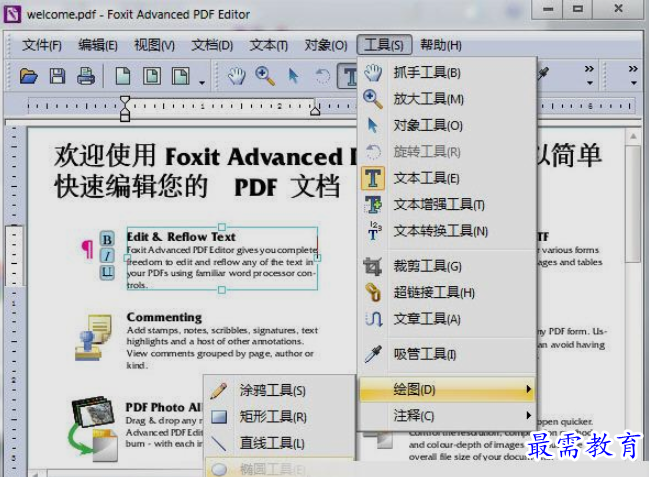The width and height of the screenshot is (649, 477).
Task: Click the top handle of text box
Action: coord(222,227)
